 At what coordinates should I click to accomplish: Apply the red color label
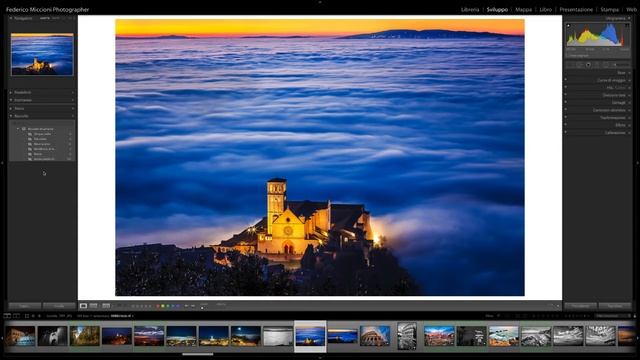pos(158,306)
